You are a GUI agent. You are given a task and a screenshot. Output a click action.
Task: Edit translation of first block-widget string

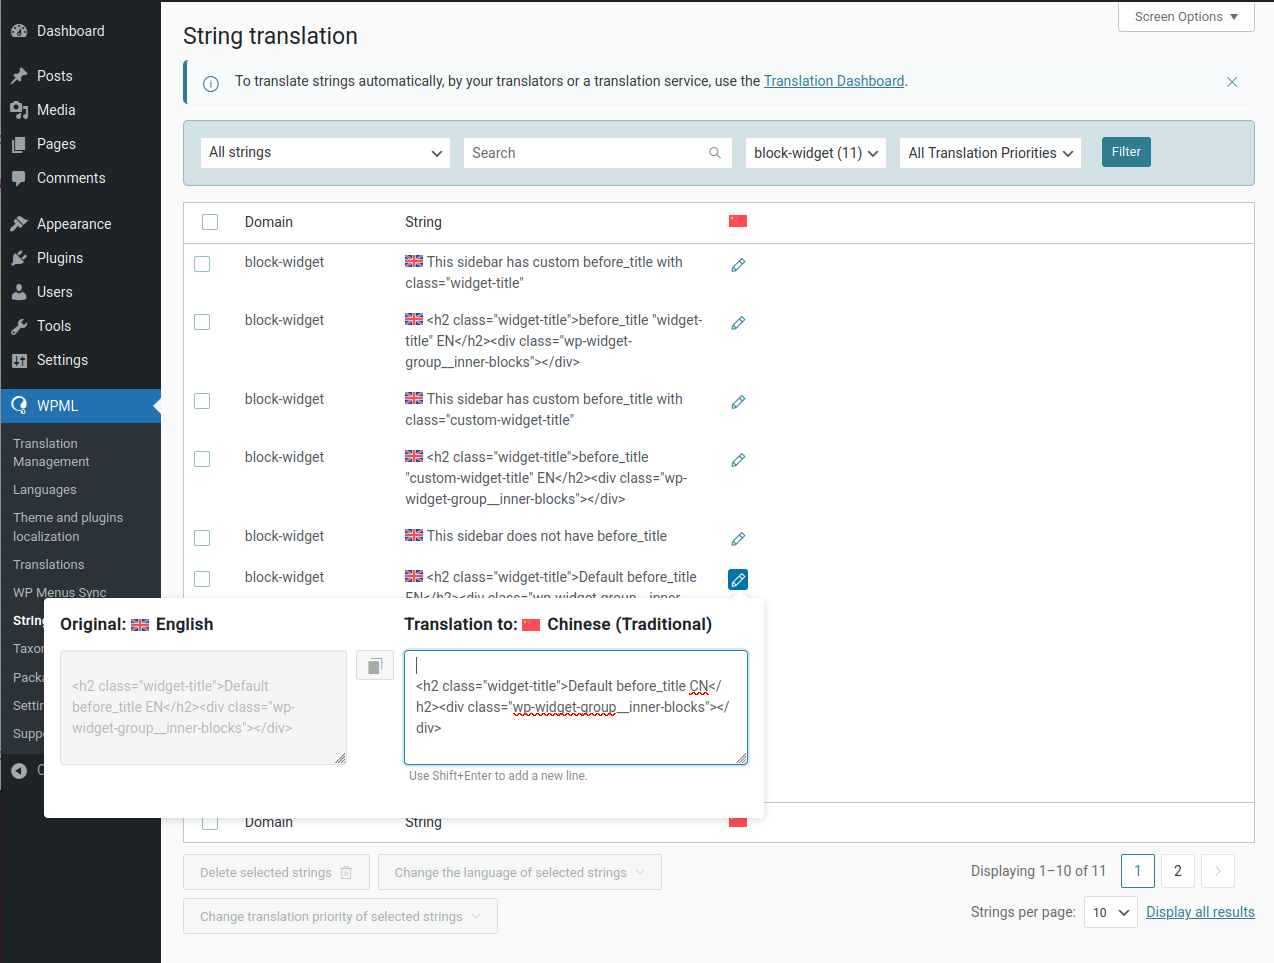tap(738, 265)
